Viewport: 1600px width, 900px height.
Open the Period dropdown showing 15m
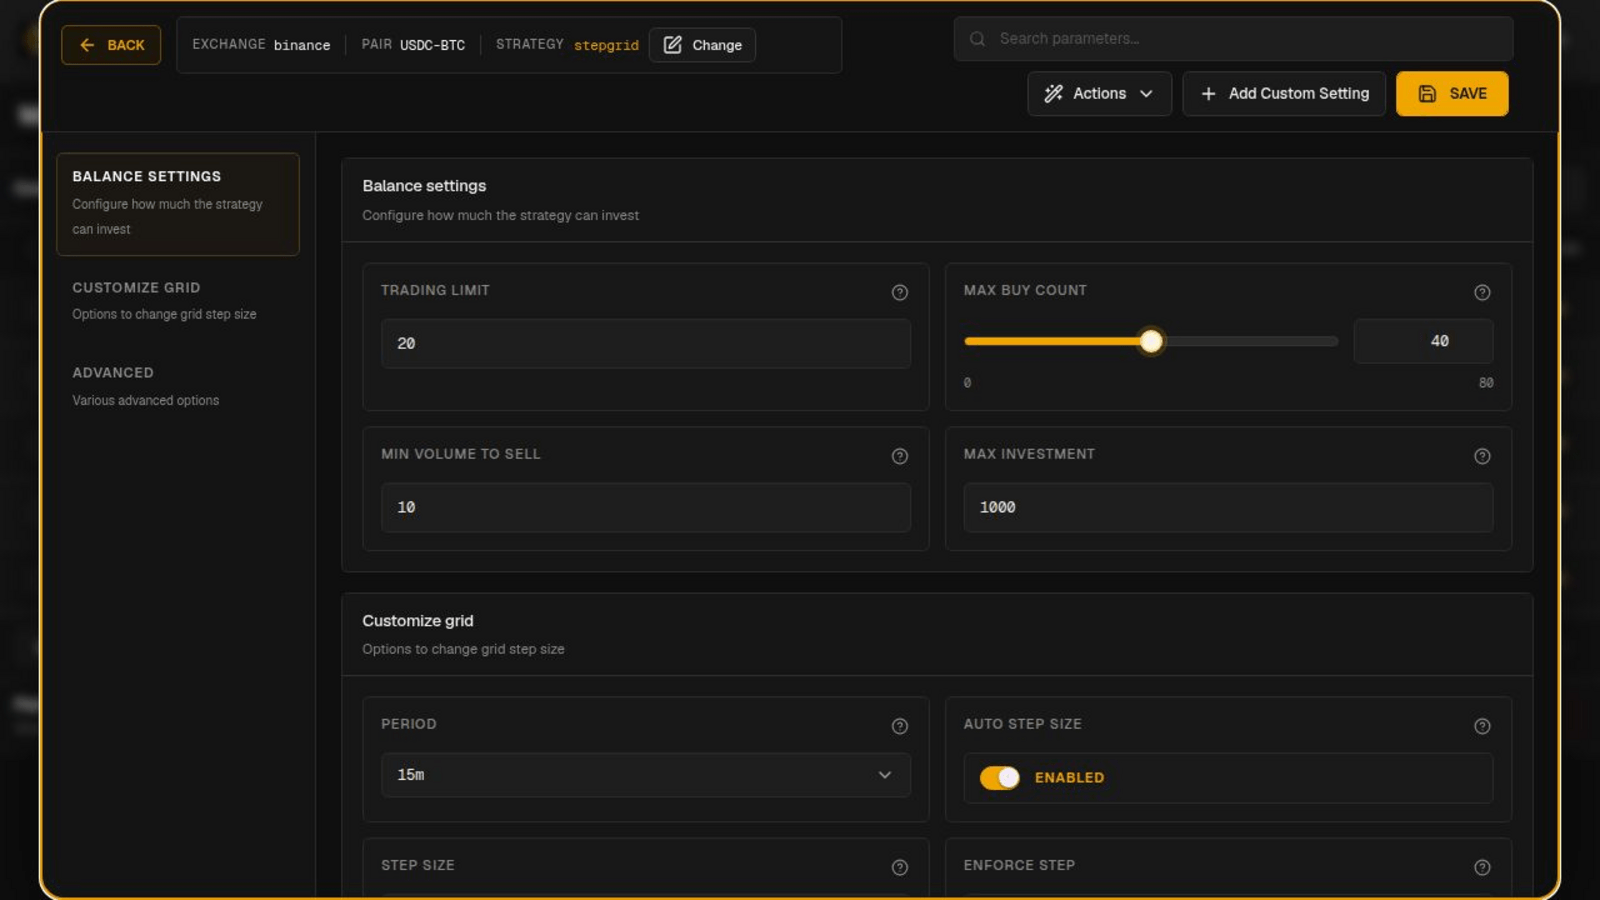tap(646, 775)
